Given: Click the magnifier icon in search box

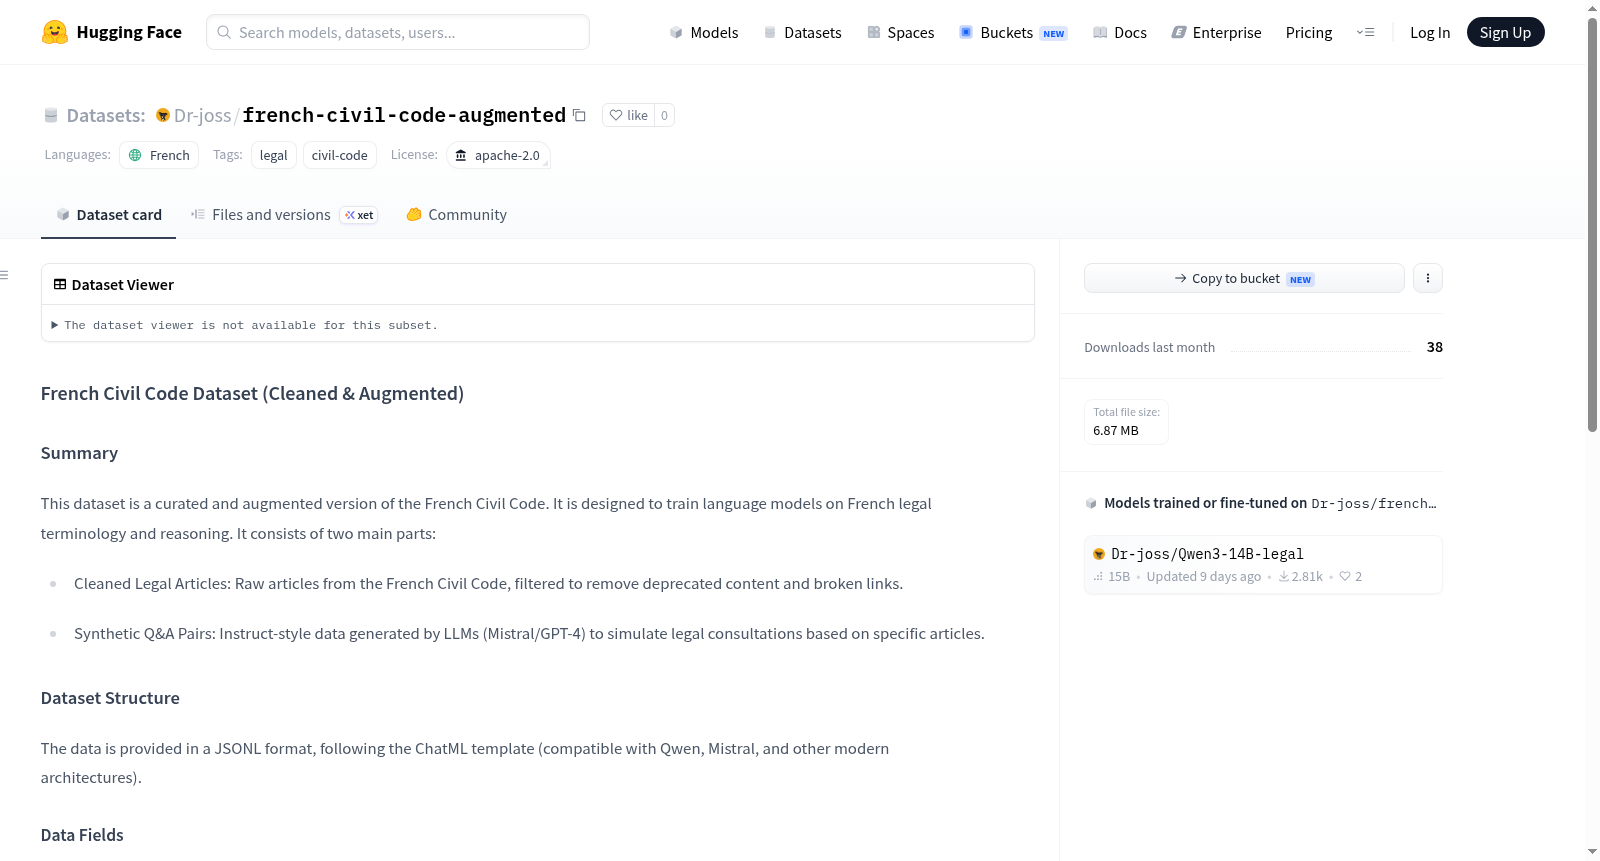Looking at the screenshot, I should click(224, 32).
